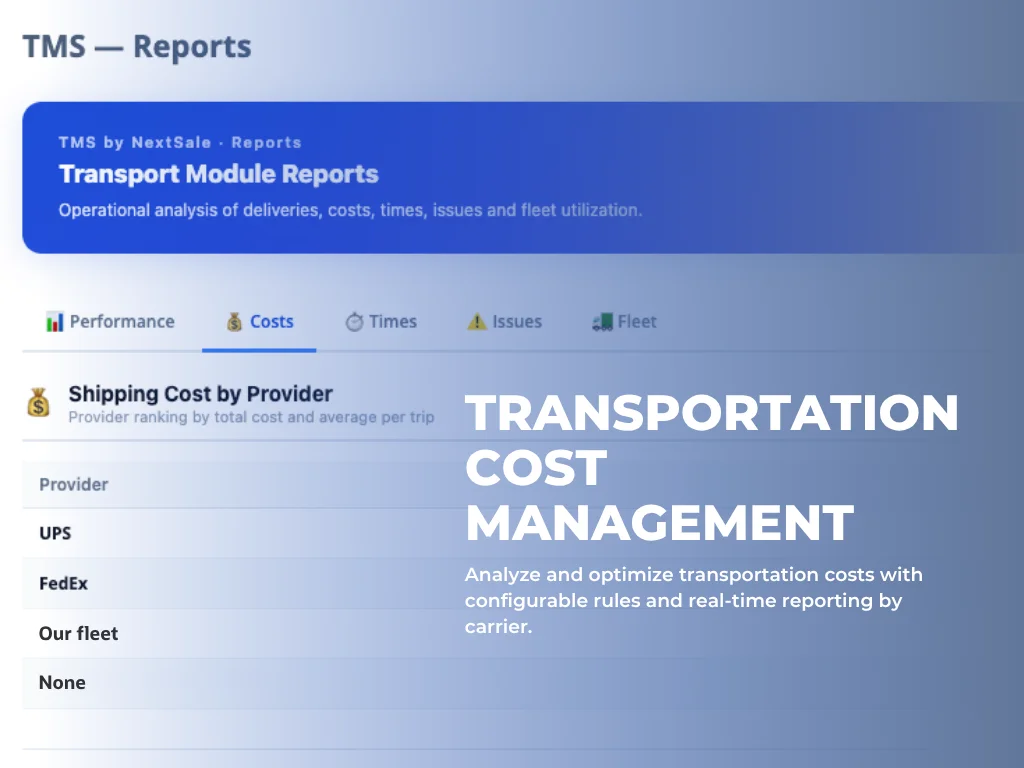Click the Analyze and optimize transportation costs text
Viewport: 1024px width, 768px height.
pos(694,601)
